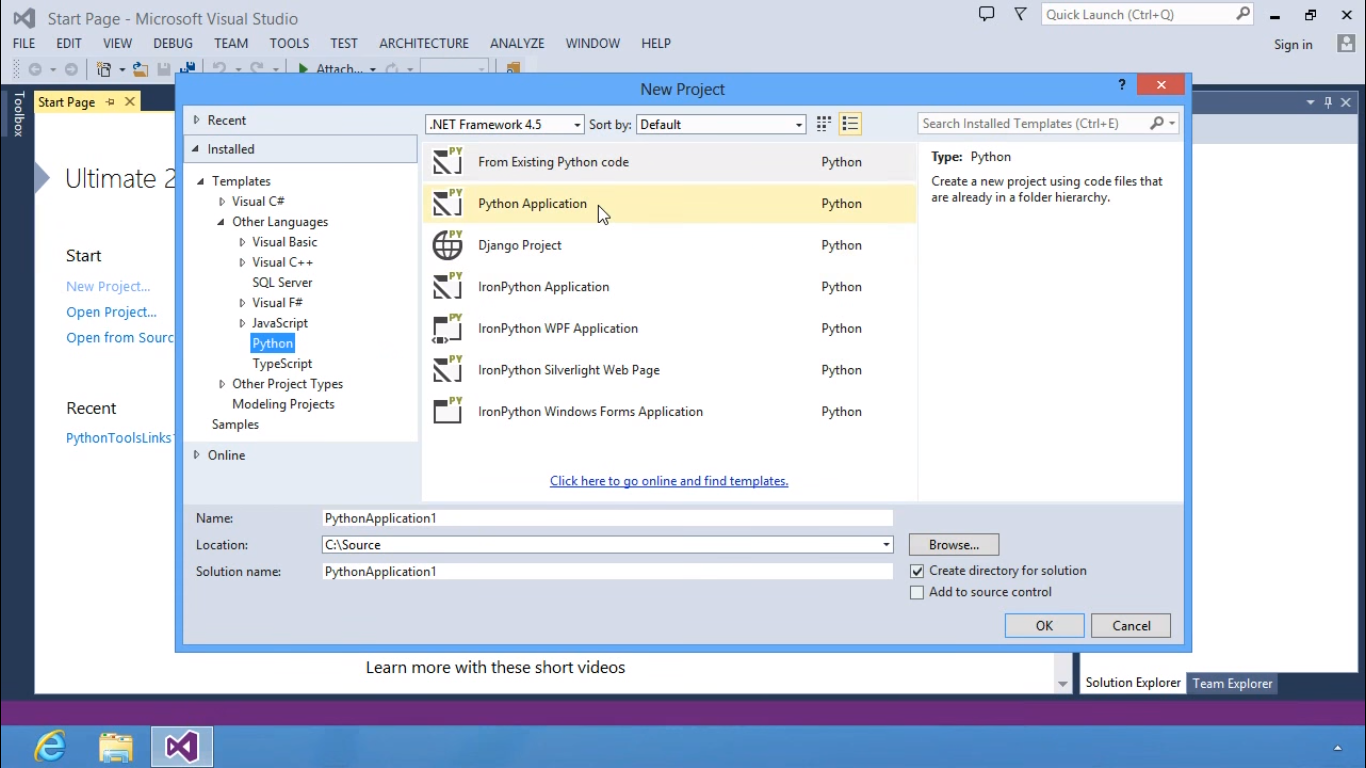Open the .NET Framework 4.5 dropdown
1366x768 pixels.
point(578,124)
